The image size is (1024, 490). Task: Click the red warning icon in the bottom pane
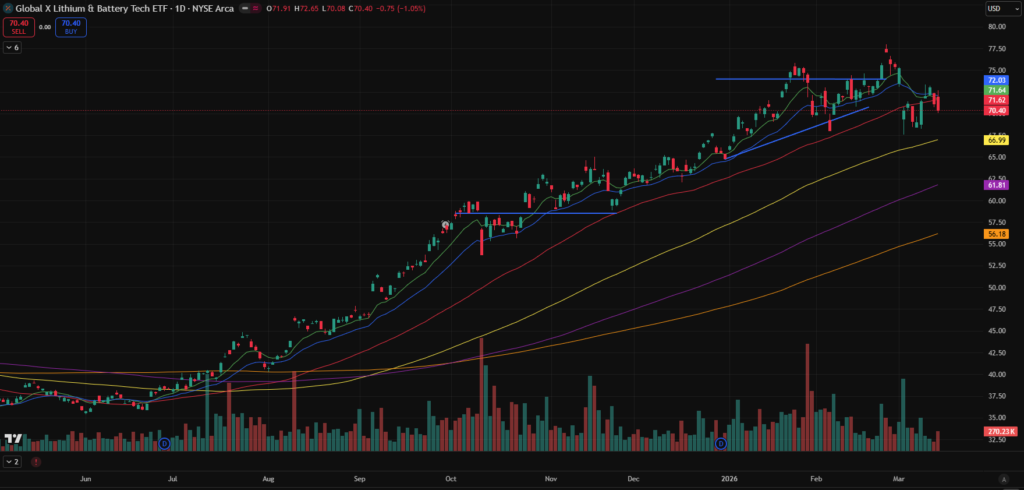pyautogui.click(x=37, y=463)
